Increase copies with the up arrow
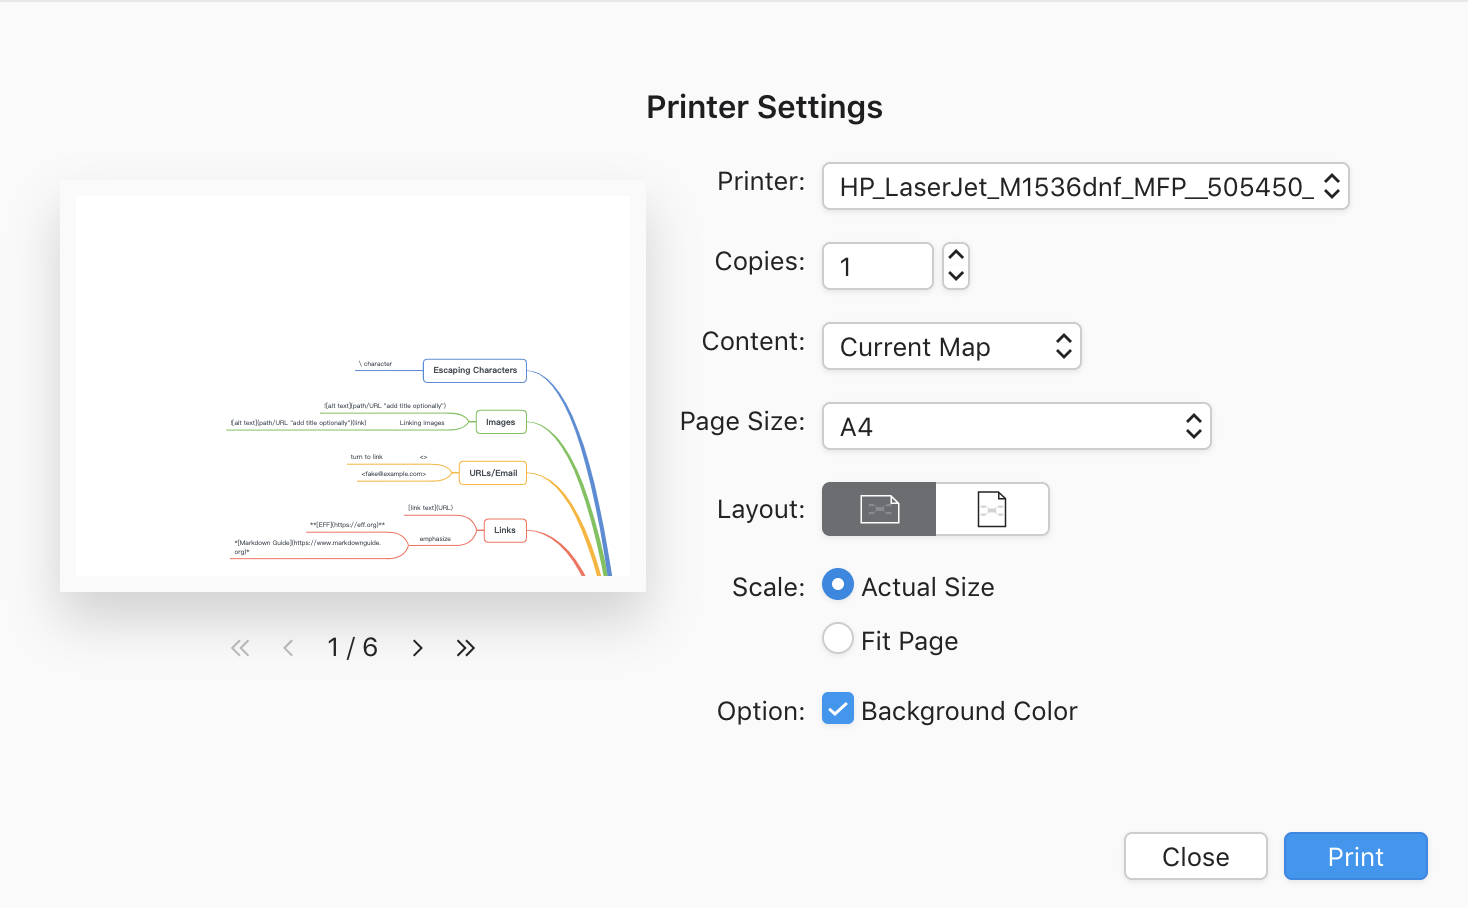The width and height of the screenshot is (1468, 908). tap(956, 255)
